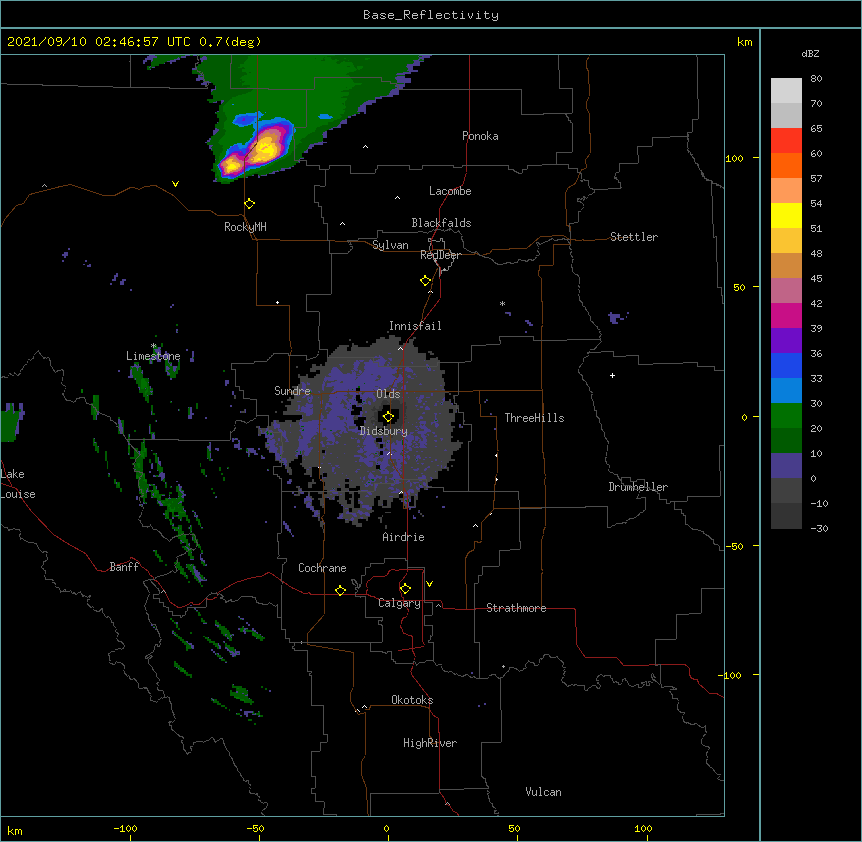Click the Banff town label
The height and width of the screenshot is (842, 862).
[124, 567]
